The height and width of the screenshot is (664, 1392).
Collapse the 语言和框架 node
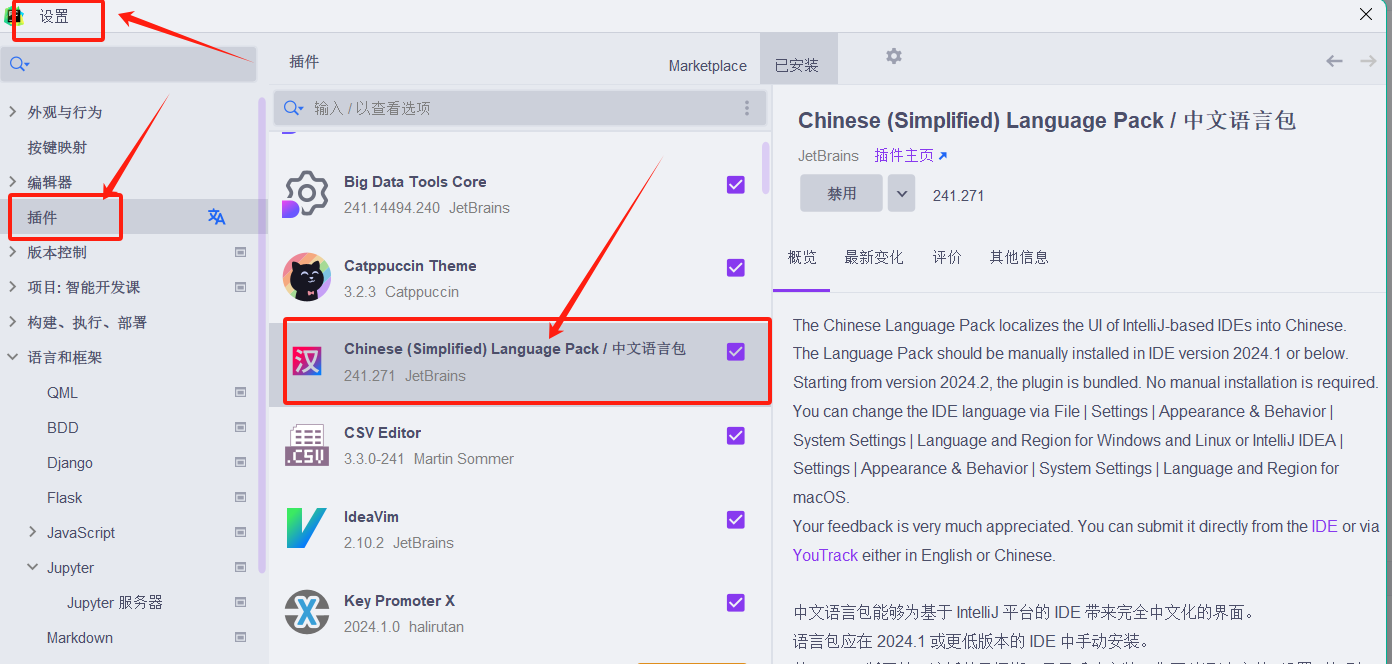click(12, 357)
